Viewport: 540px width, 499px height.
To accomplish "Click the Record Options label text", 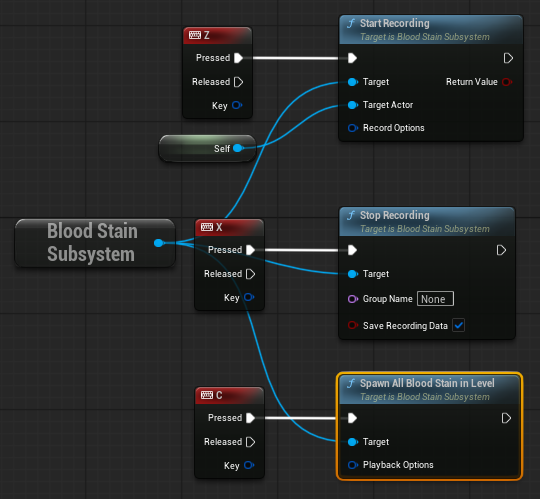I will tap(394, 128).
